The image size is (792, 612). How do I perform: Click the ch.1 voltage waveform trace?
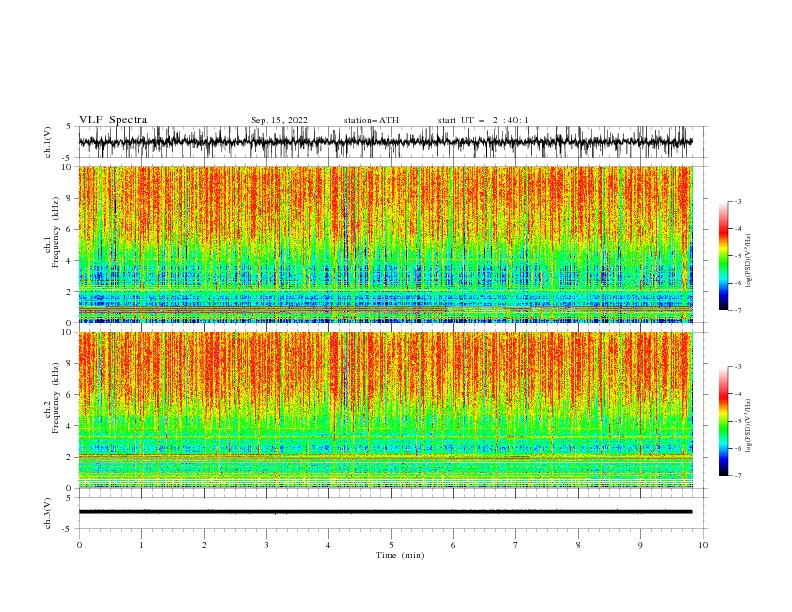pyautogui.click(x=385, y=142)
